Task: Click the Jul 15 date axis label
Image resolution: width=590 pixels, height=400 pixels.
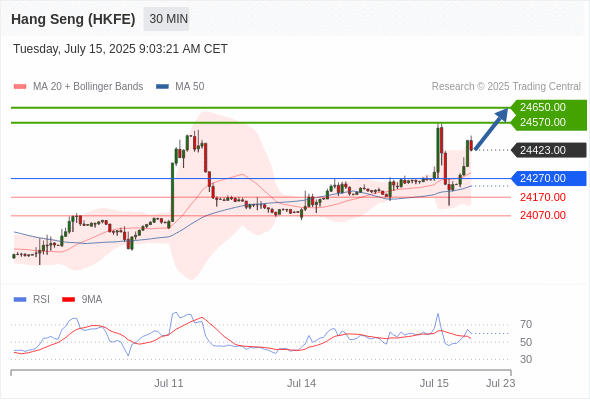Action: [x=434, y=383]
